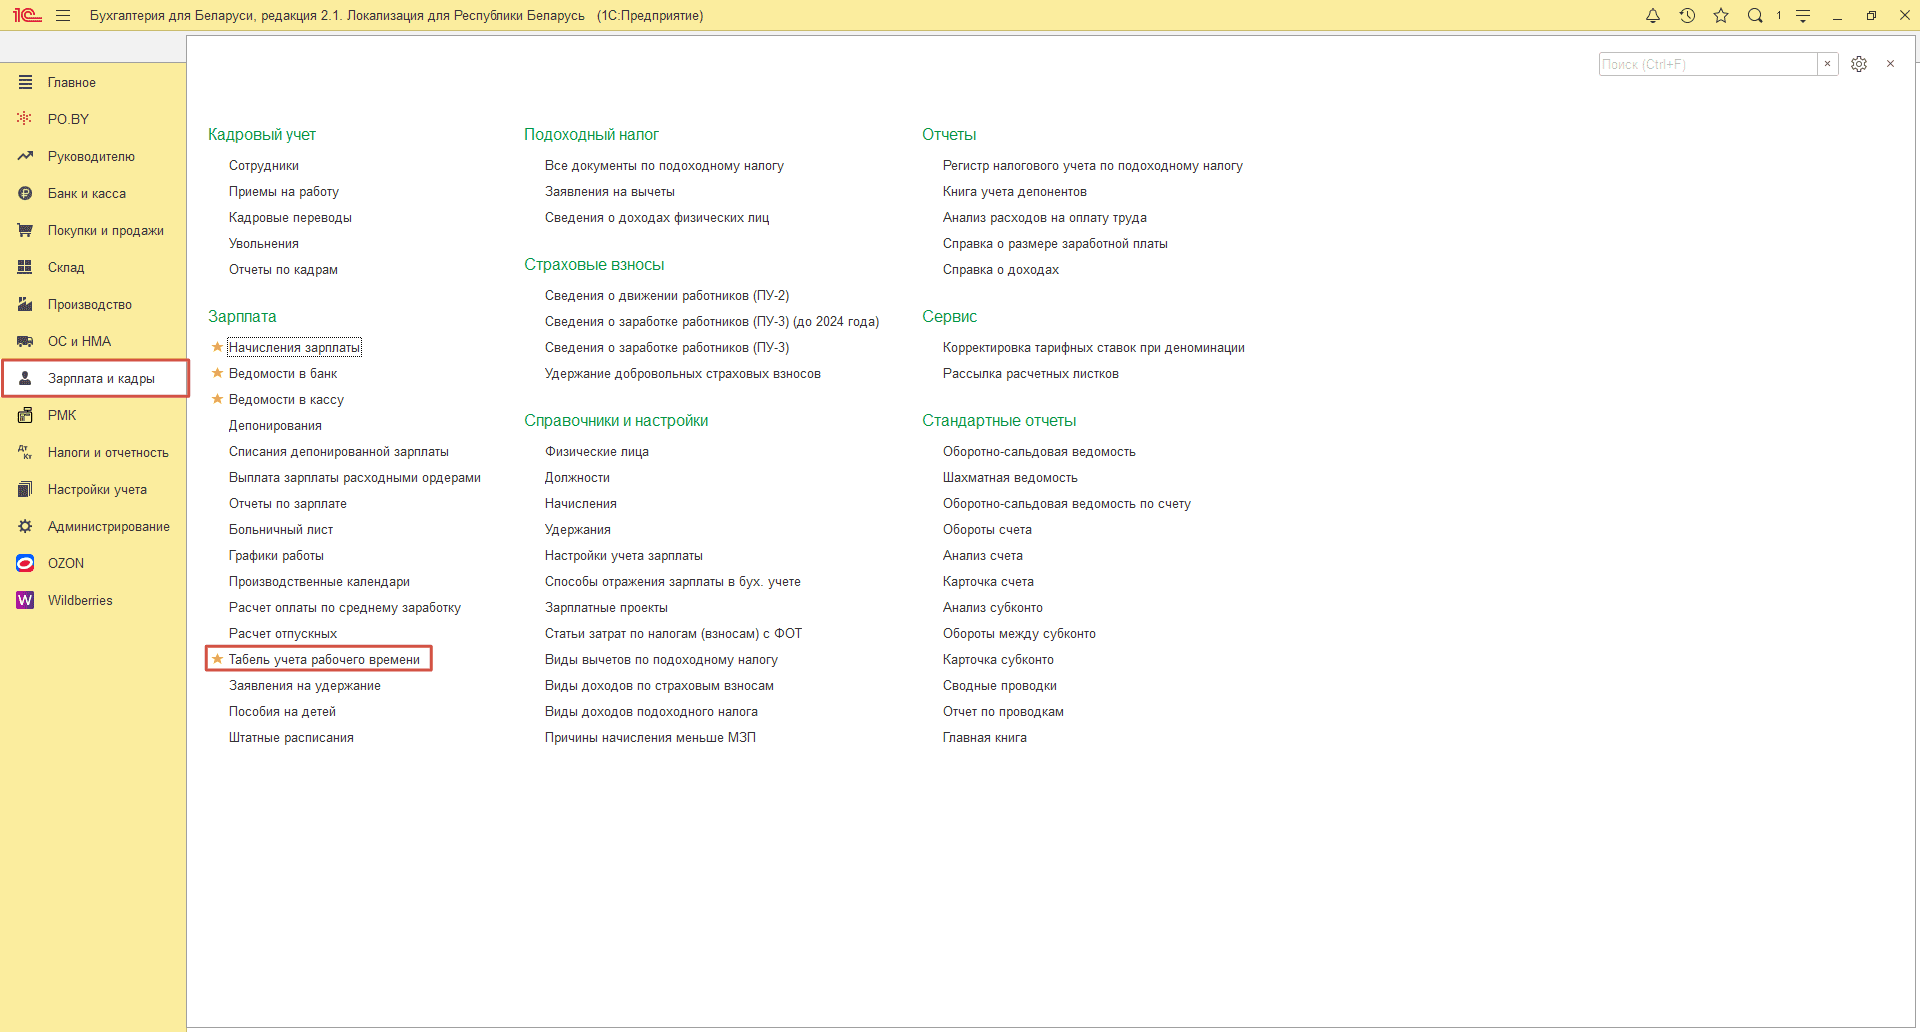
Task: Open Шахматная ведомость report
Action: (x=1010, y=477)
